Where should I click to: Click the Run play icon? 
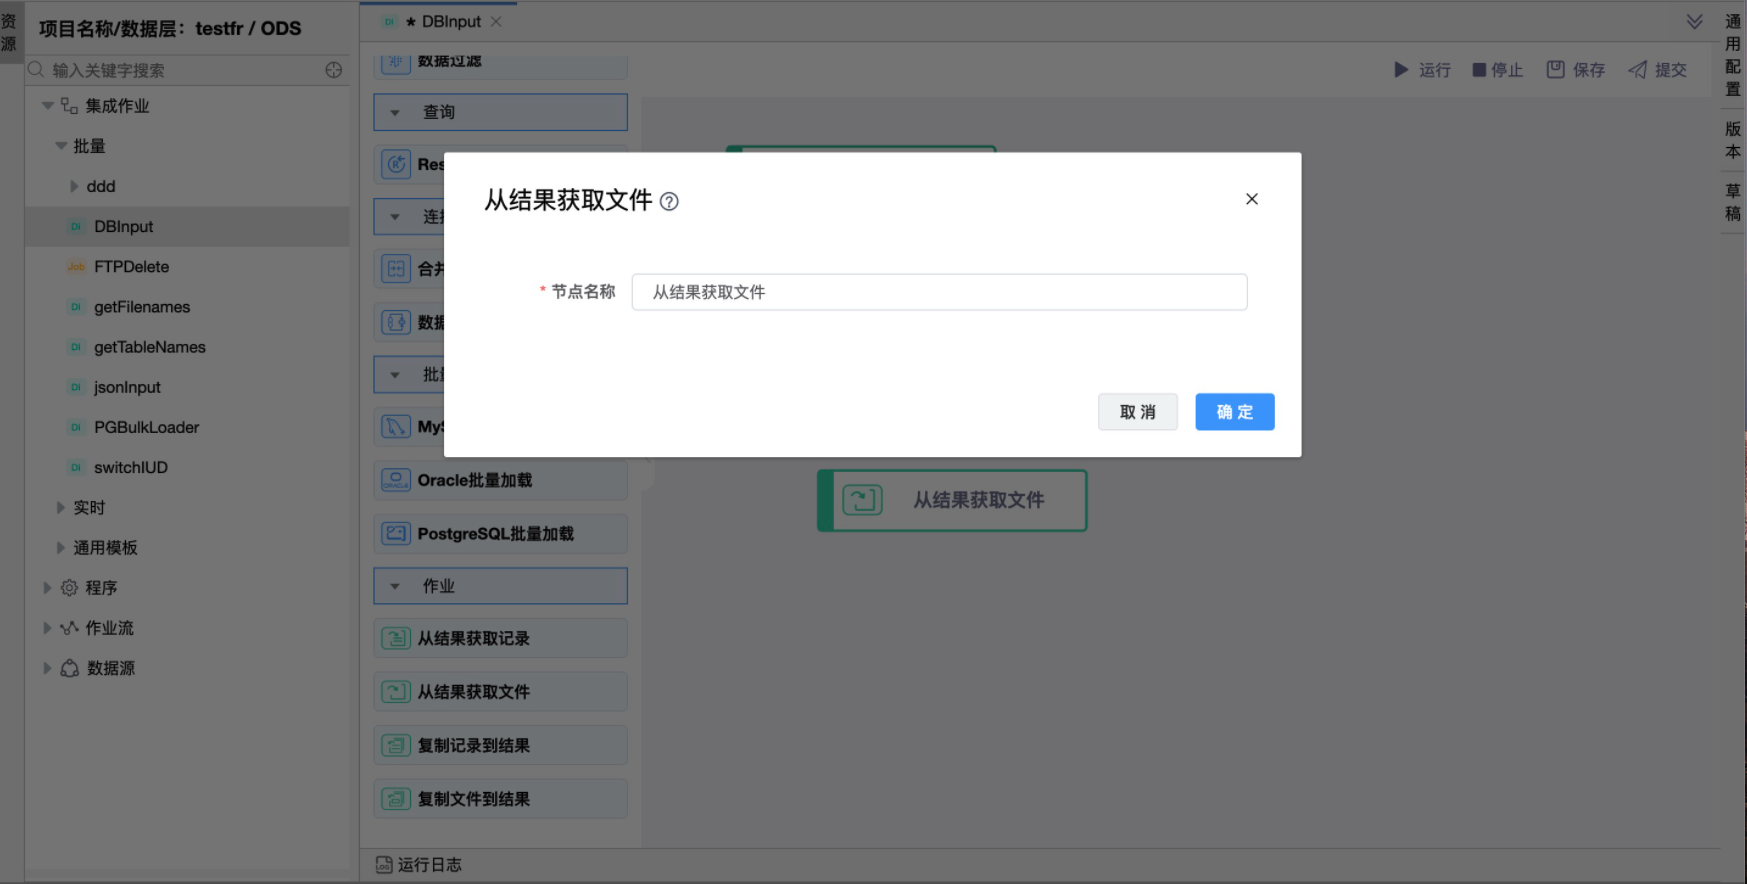point(1401,70)
